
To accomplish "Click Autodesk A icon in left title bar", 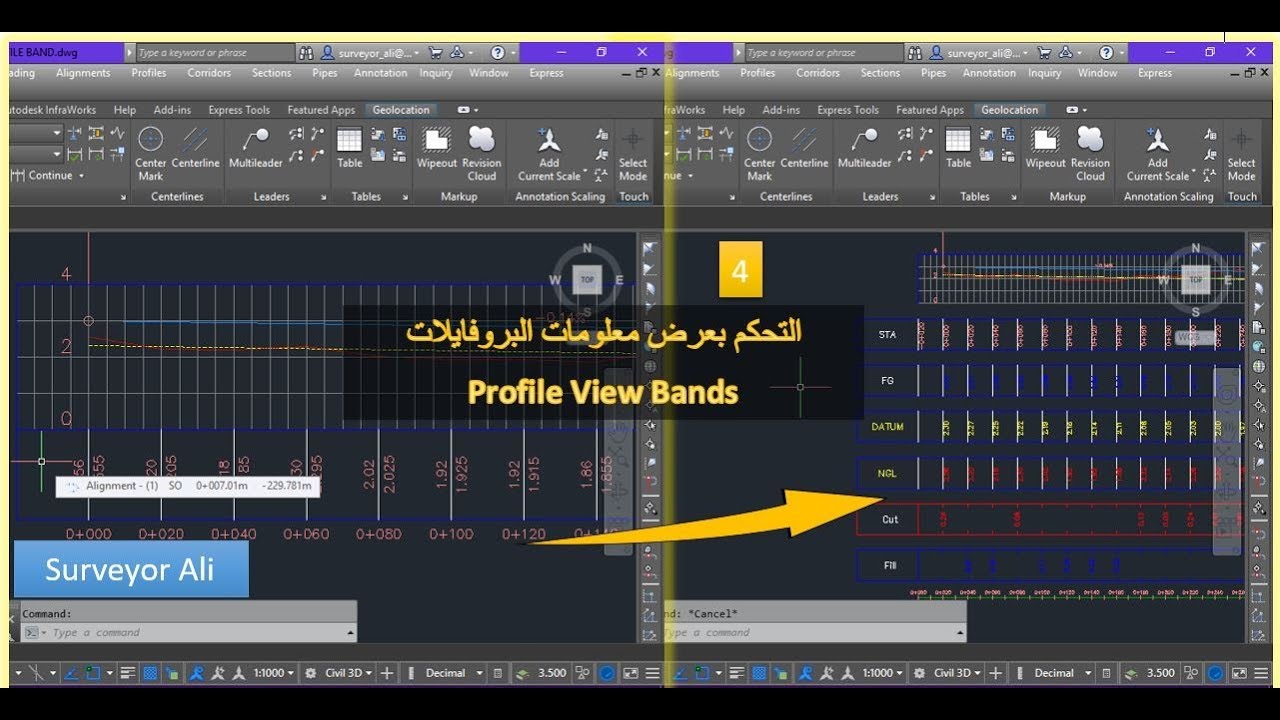I will coord(457,52).
